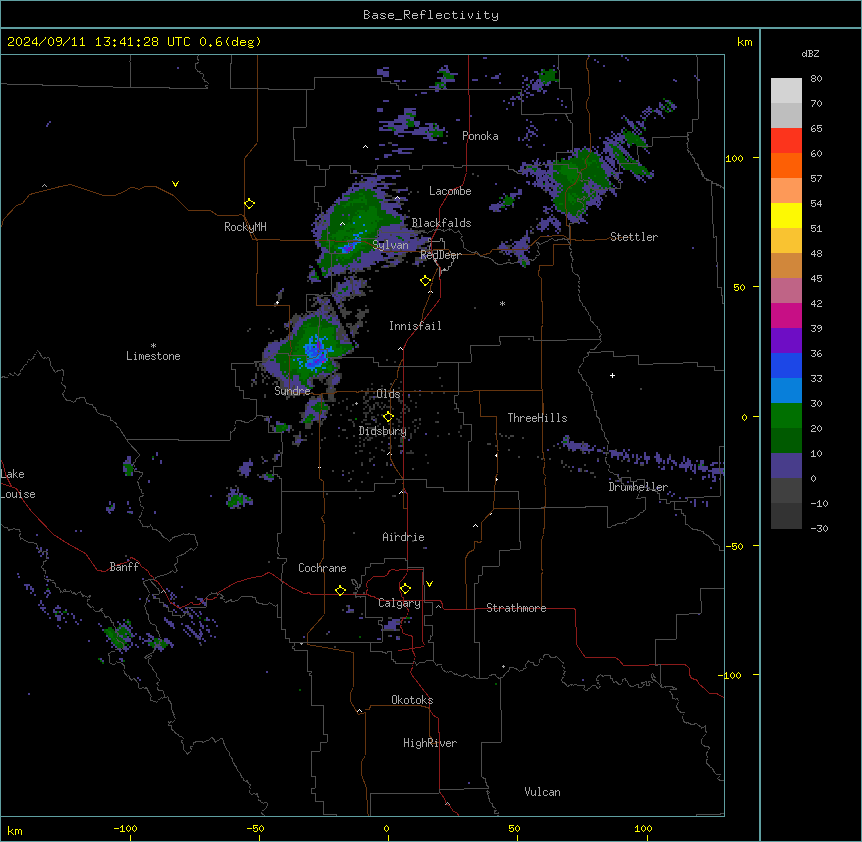
Task: Click the Sylvan label
Action: point(390,245)
